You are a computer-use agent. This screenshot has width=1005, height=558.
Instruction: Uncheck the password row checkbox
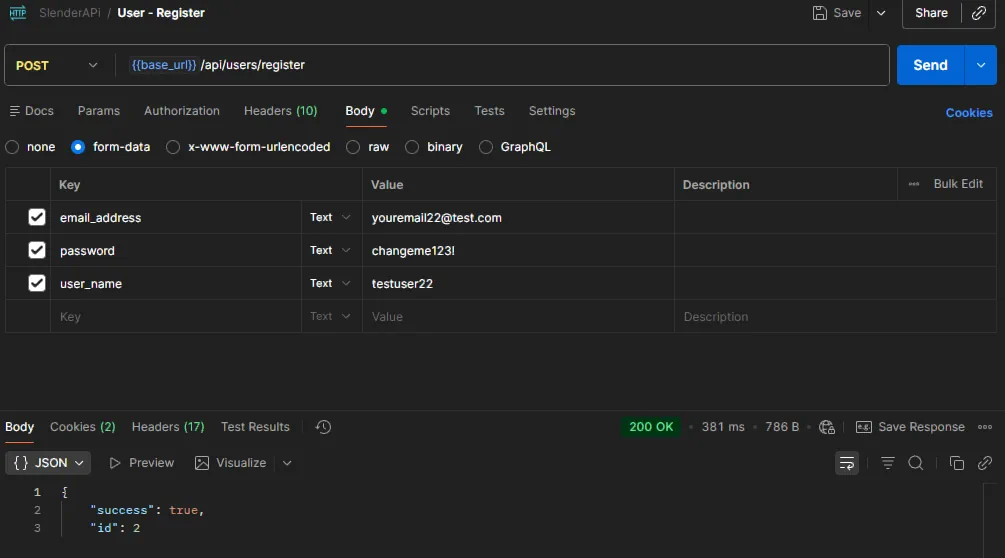point(37,251)
